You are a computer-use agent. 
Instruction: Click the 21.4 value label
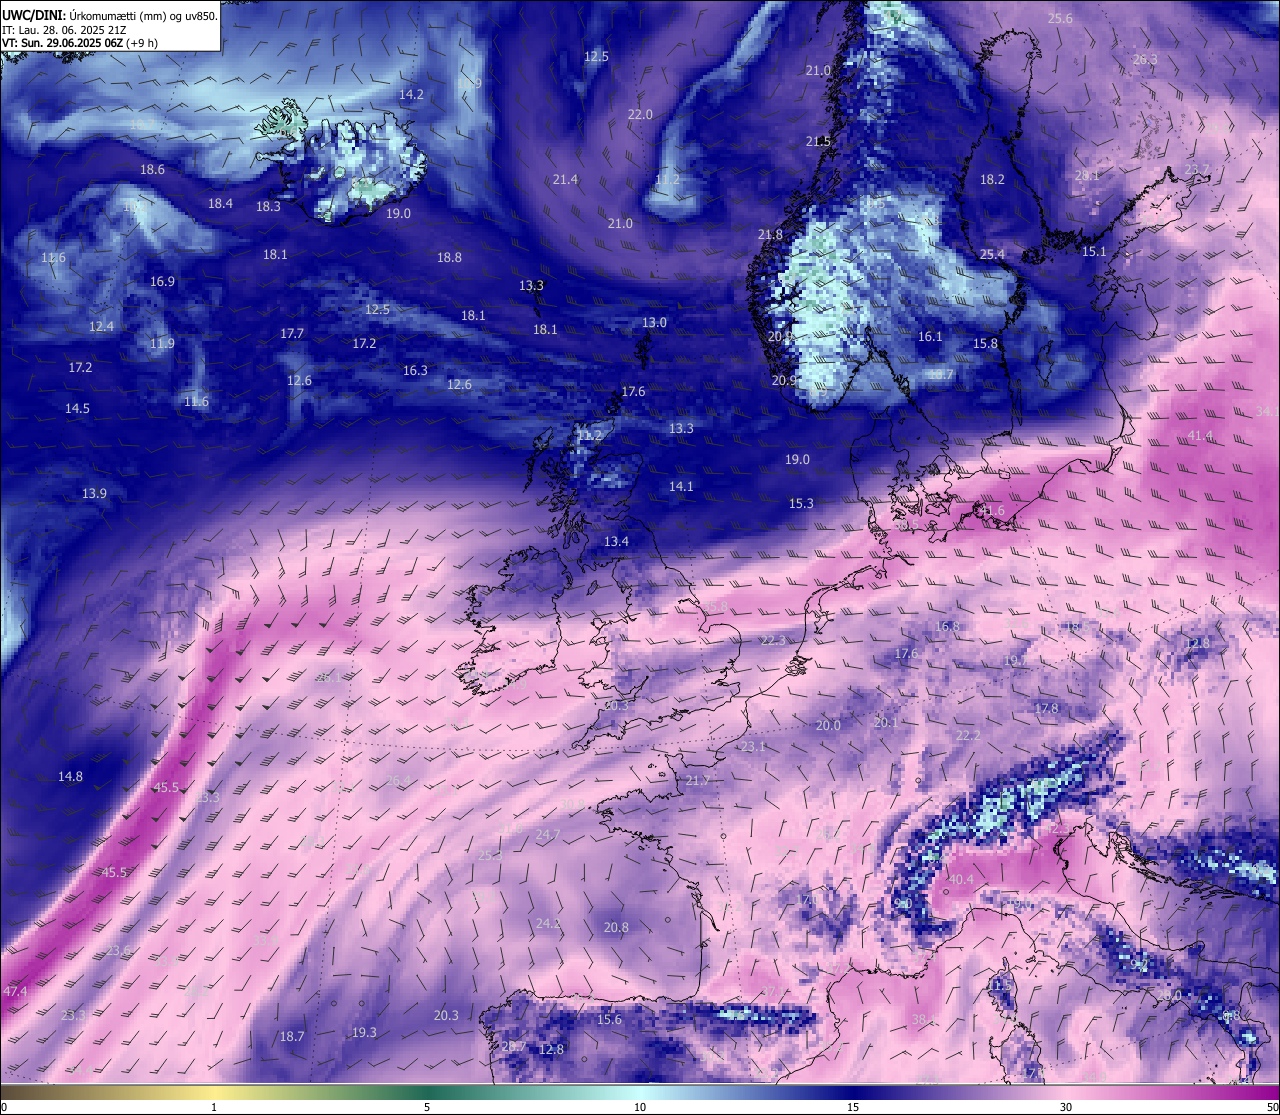point(565,180)
